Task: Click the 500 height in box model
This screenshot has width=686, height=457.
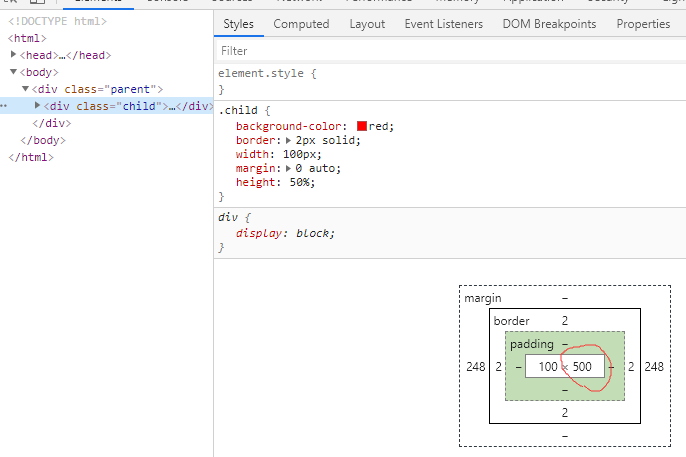Action: coord(582,367)
